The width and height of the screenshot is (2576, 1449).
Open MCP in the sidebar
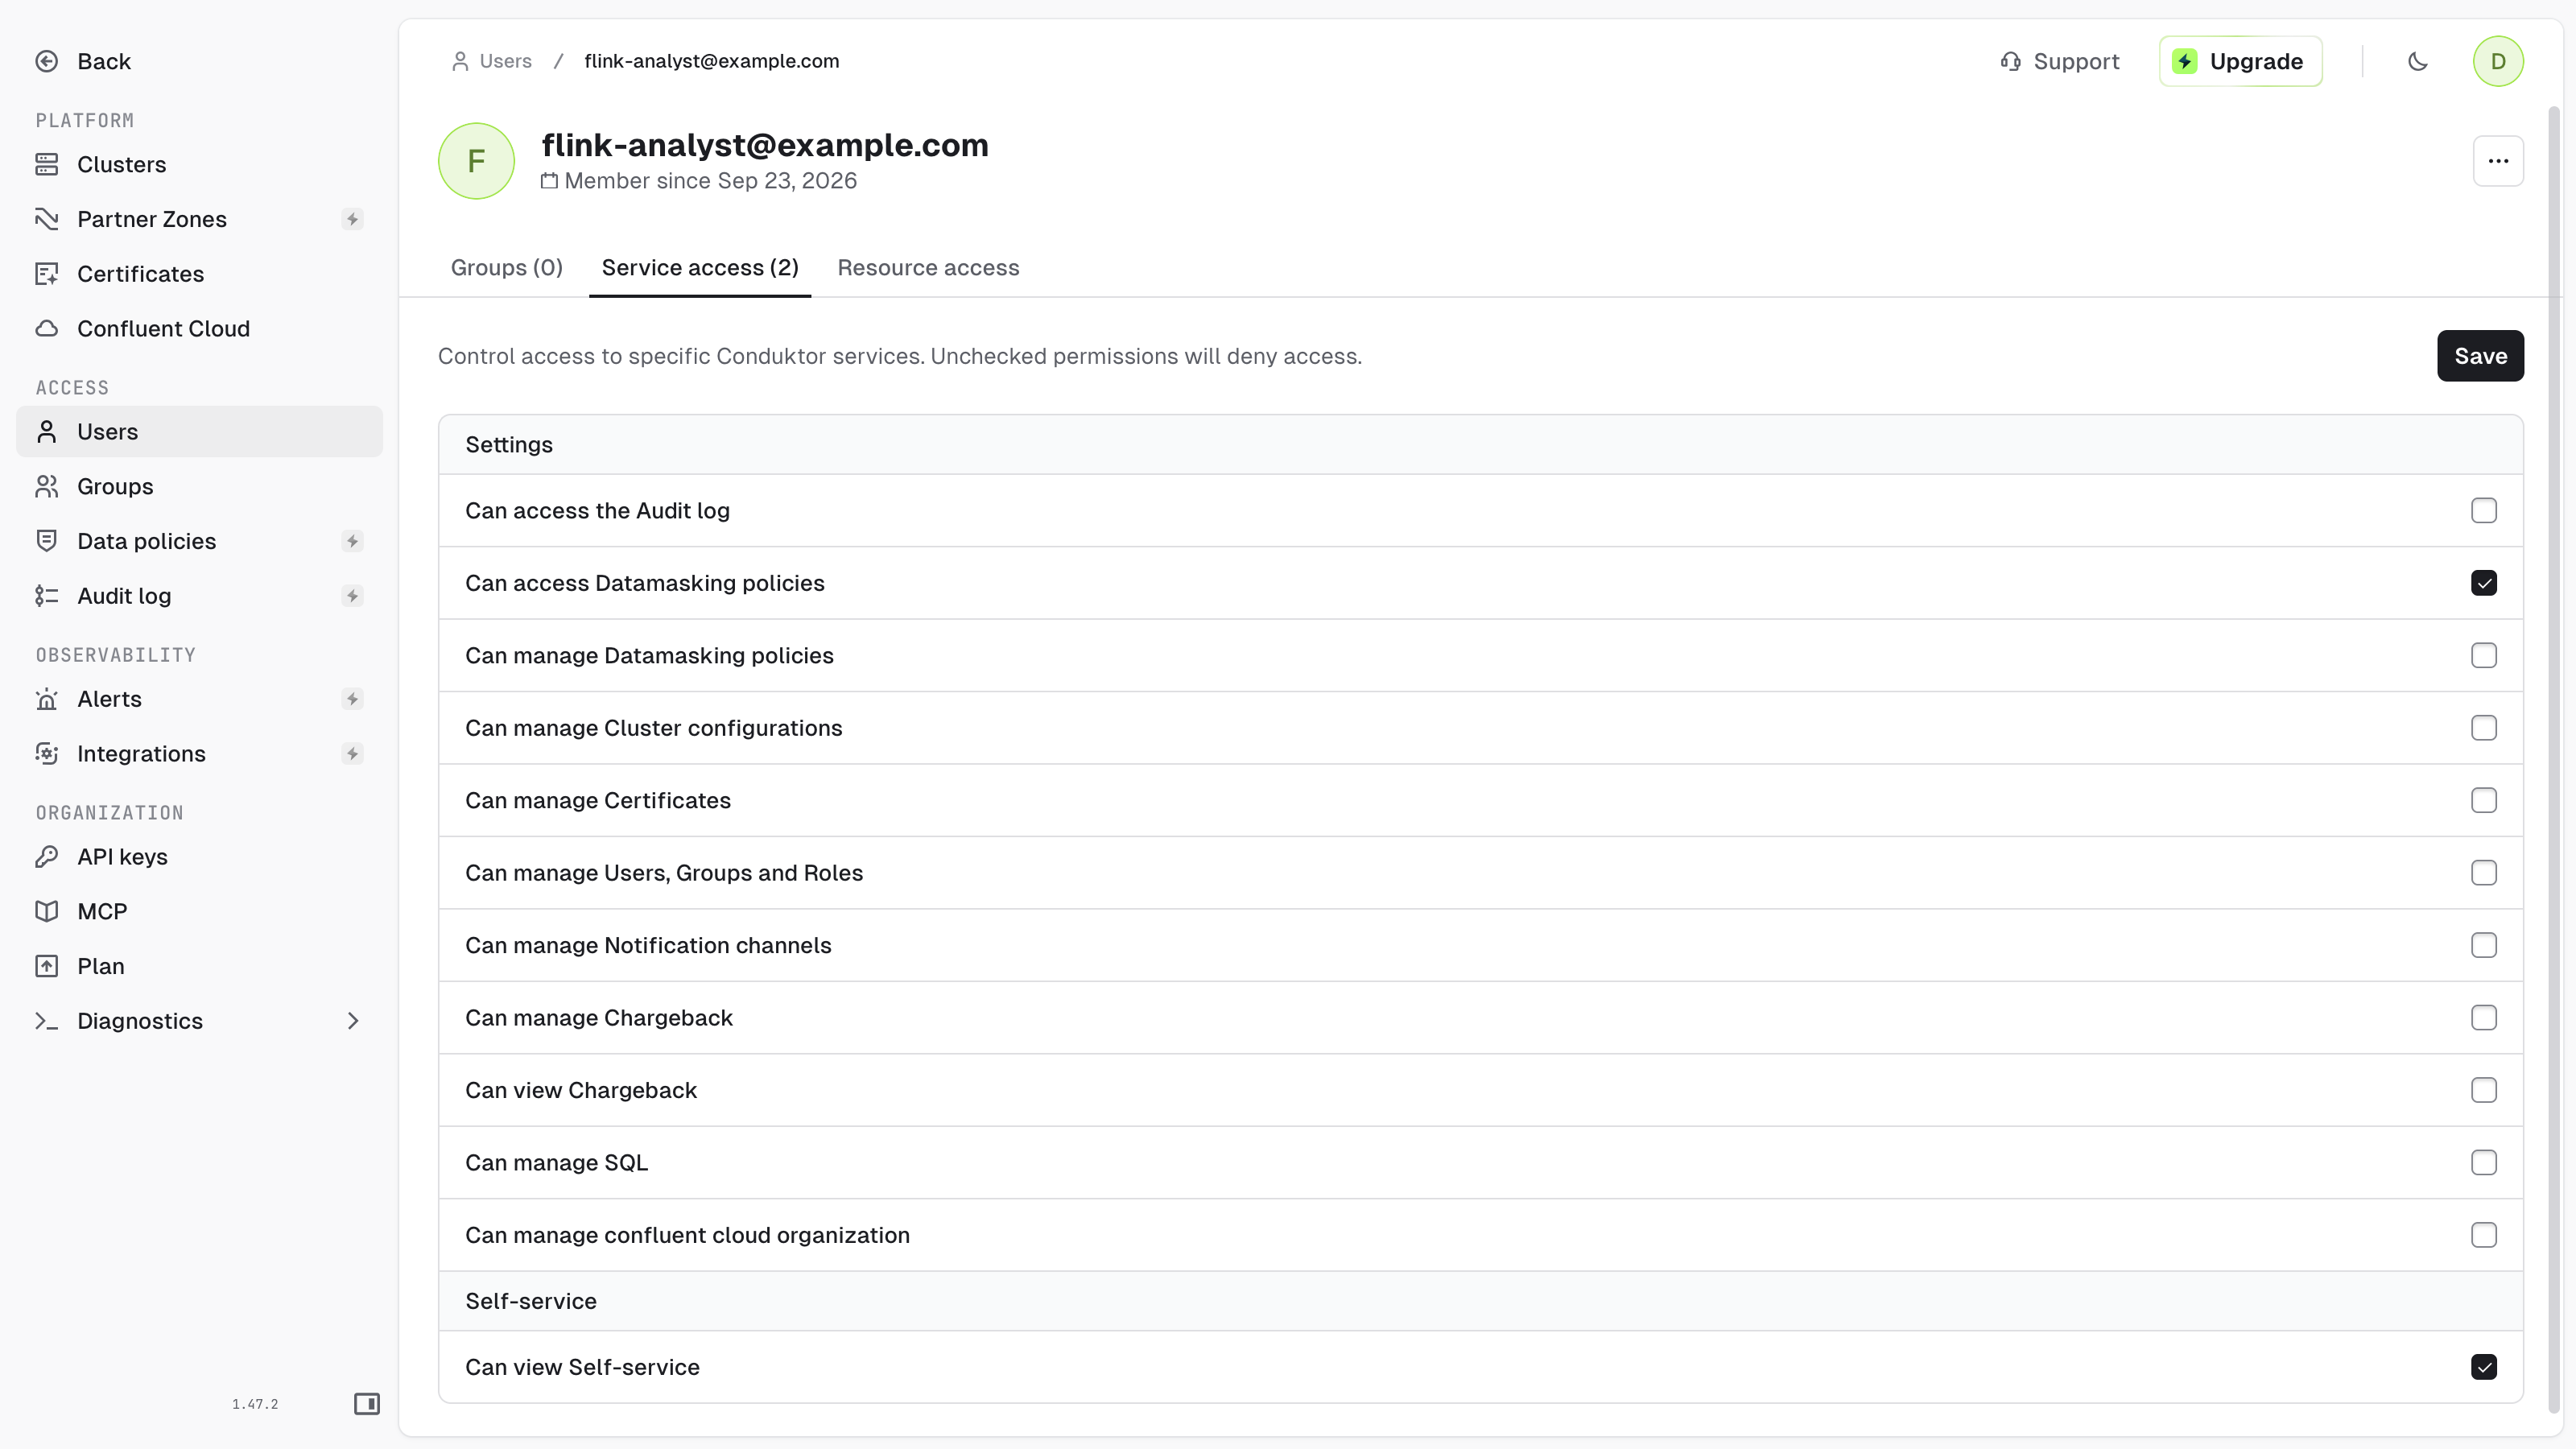tap(199, 912)
